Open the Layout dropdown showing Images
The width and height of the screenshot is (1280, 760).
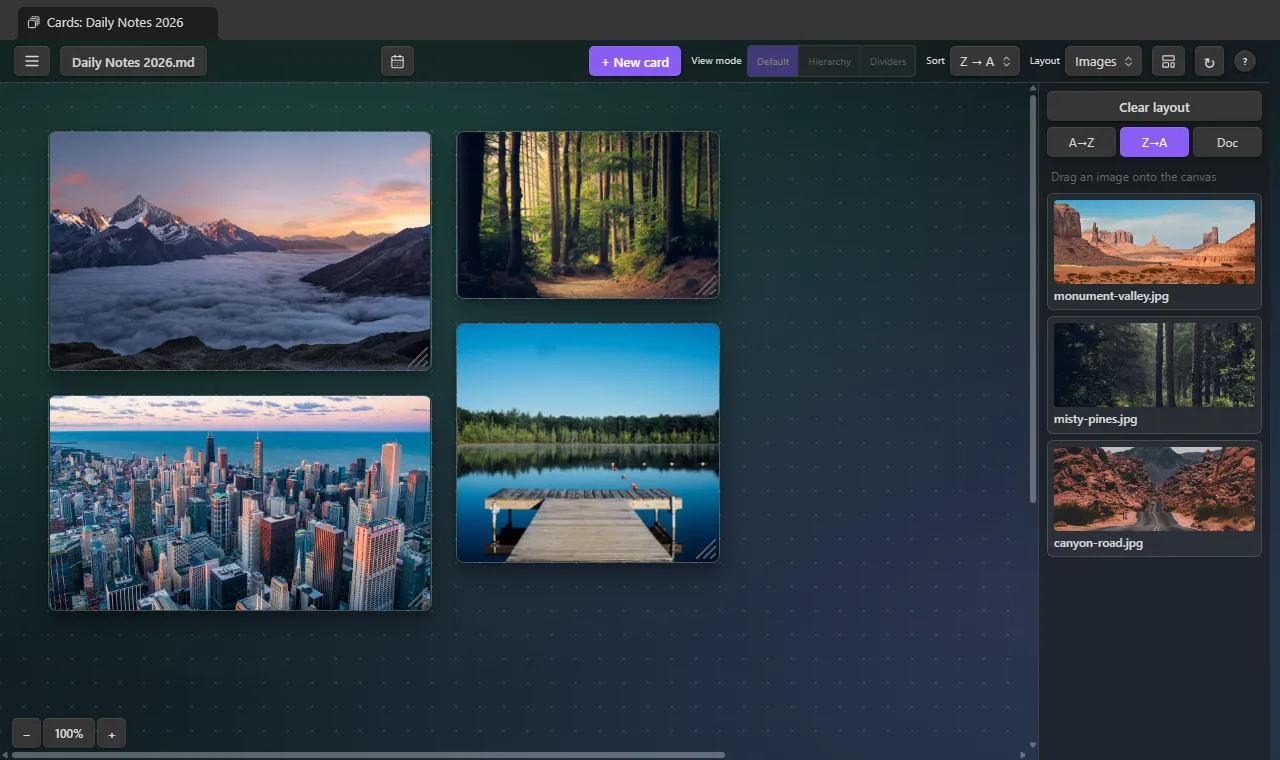[x=1103, y=62]
